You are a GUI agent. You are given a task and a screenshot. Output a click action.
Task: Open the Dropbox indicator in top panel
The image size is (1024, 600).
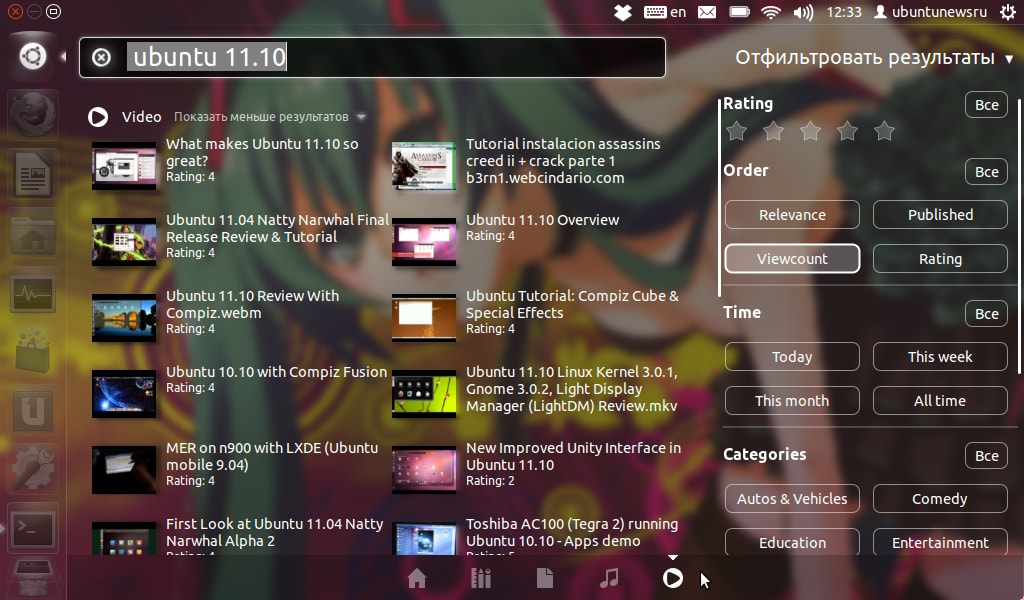(x=623, y=12)
